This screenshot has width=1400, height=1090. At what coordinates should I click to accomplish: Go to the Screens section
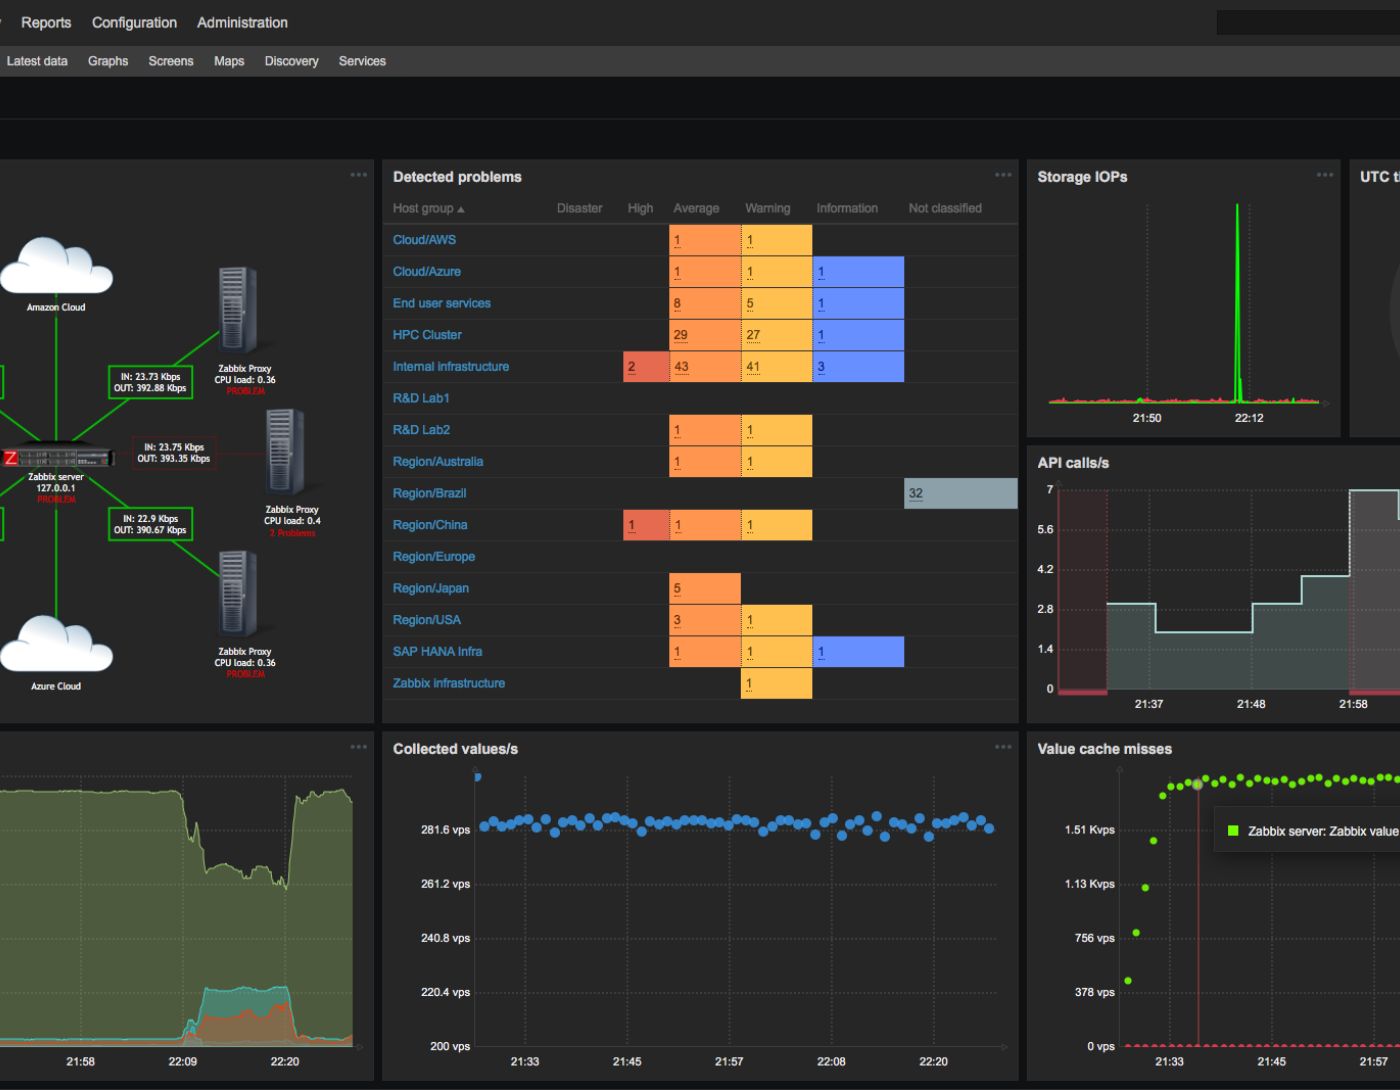pos(171,61)
